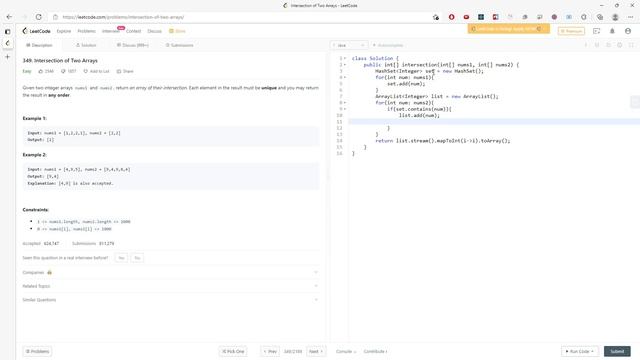Click the Submit button
Screen dimensions: 640x360
click(x=617, y=351)
